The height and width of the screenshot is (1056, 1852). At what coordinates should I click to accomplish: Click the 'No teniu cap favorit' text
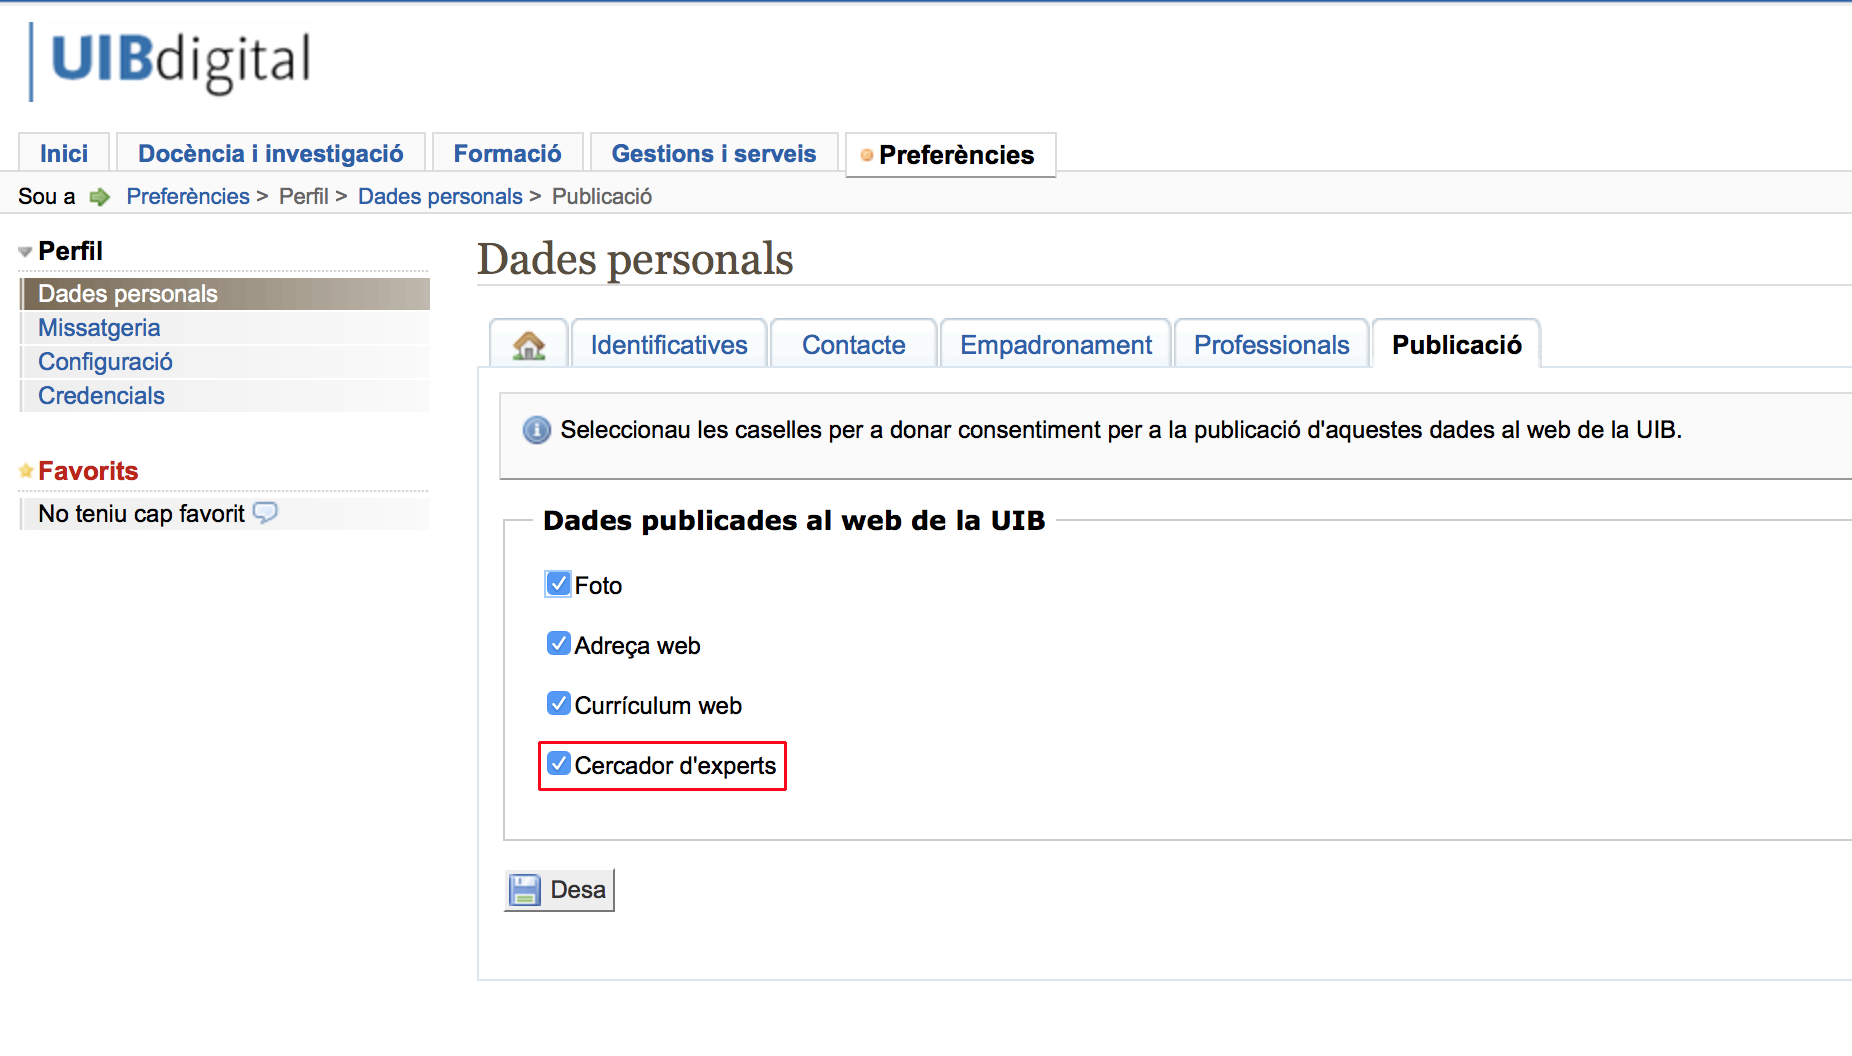pyautogui.click(x=141, y=514)
